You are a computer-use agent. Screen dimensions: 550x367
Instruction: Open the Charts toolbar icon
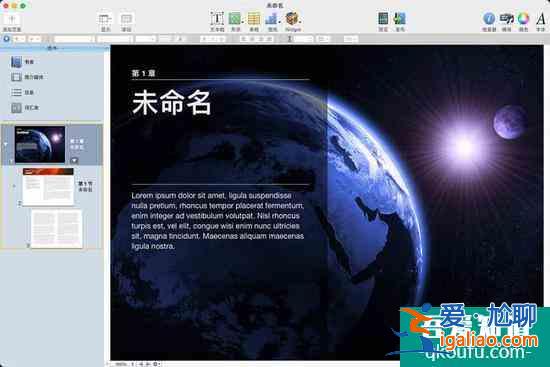[272, 21]
